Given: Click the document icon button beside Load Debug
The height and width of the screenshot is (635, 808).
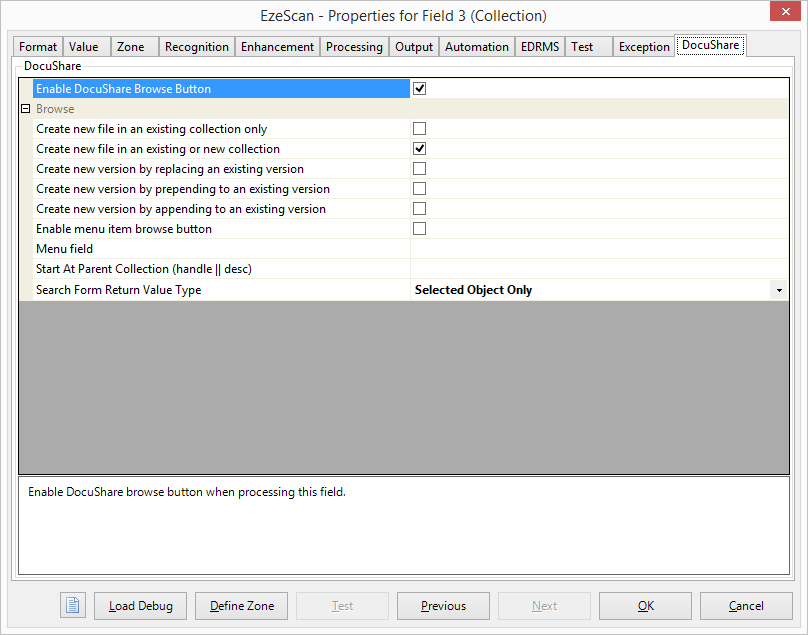Looking at the screenshot, I should [x=73, y=605].
